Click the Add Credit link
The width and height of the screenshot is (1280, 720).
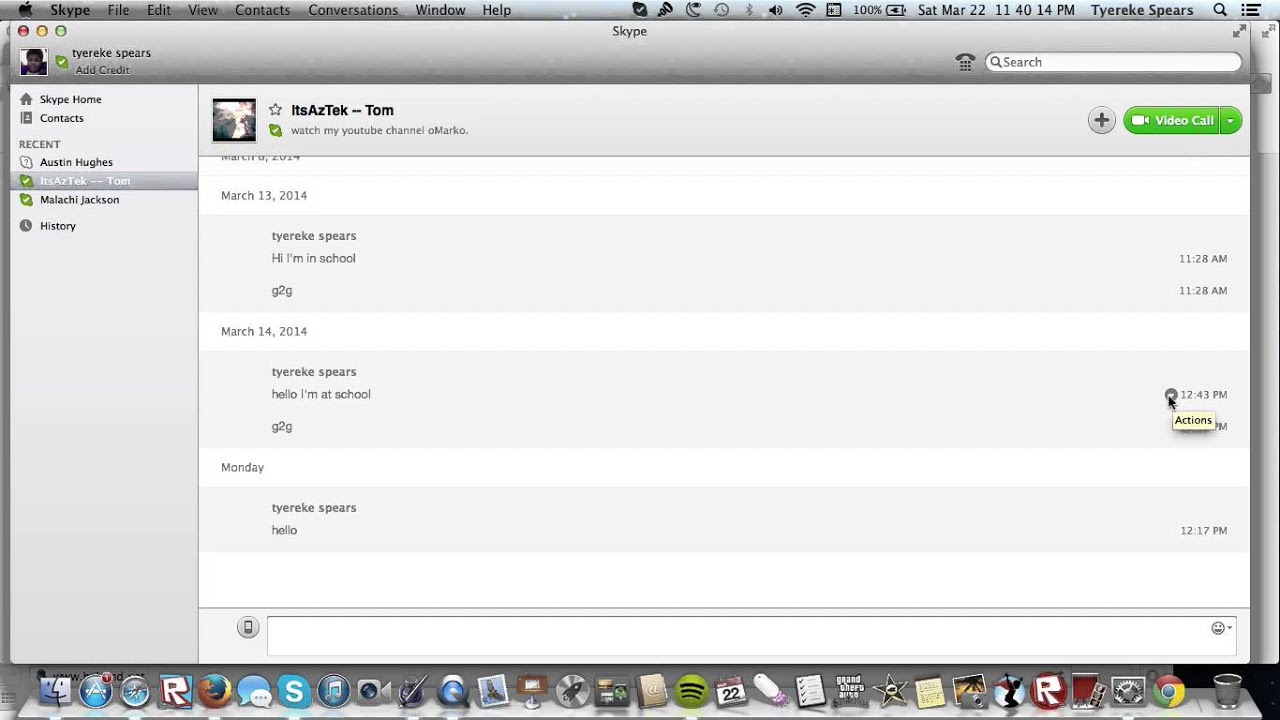pyautogui.click(x=102, y=71)
